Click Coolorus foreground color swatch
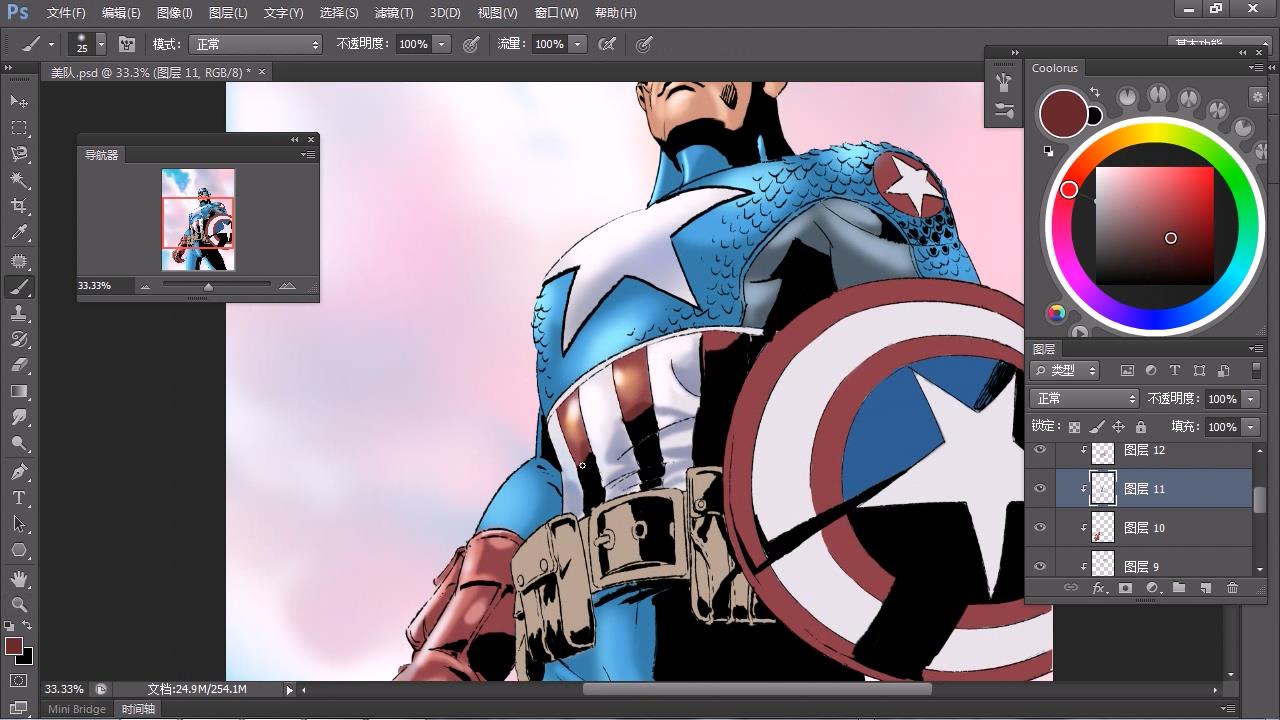This screenshot has height=720, width=1280. click(1064, 113)
